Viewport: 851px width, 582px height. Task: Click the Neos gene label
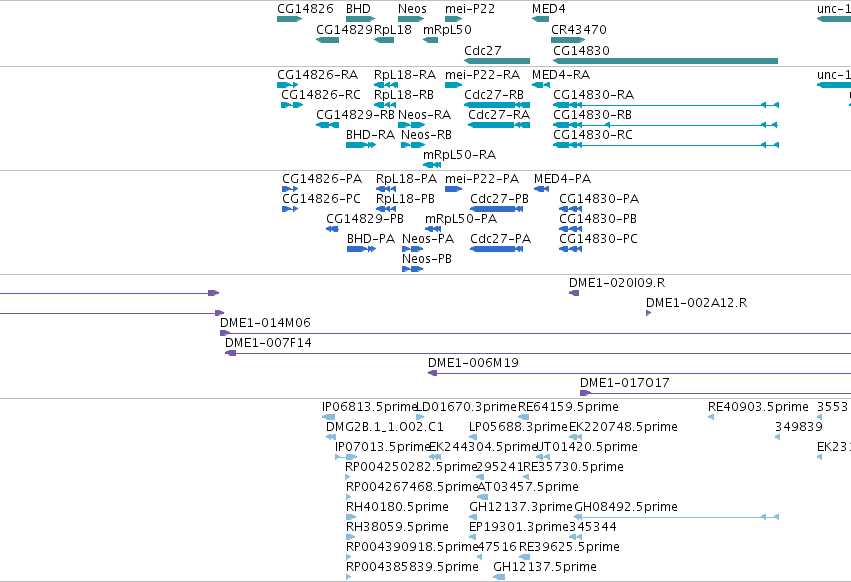(412, 9)
